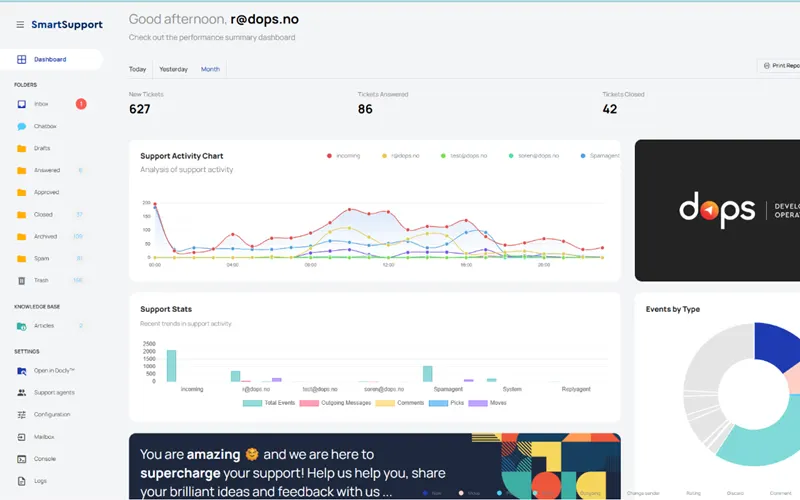Toggle Total Events in Support Stats legend

pos(269,403)
